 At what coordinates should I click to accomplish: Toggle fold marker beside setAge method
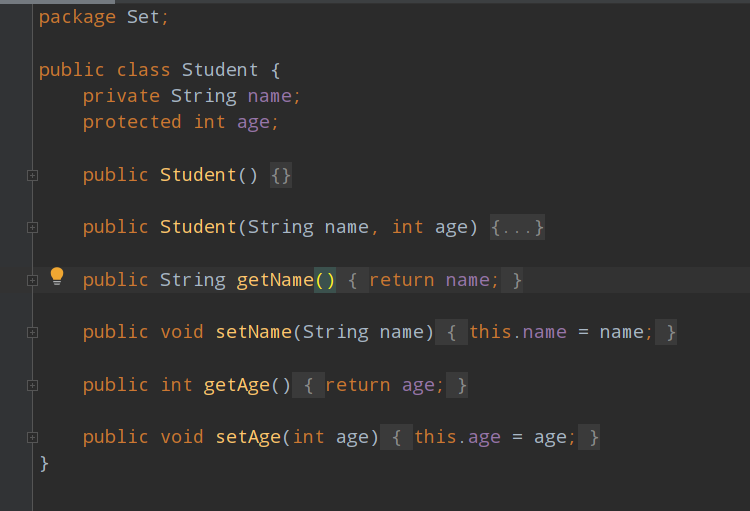[32, 437]
